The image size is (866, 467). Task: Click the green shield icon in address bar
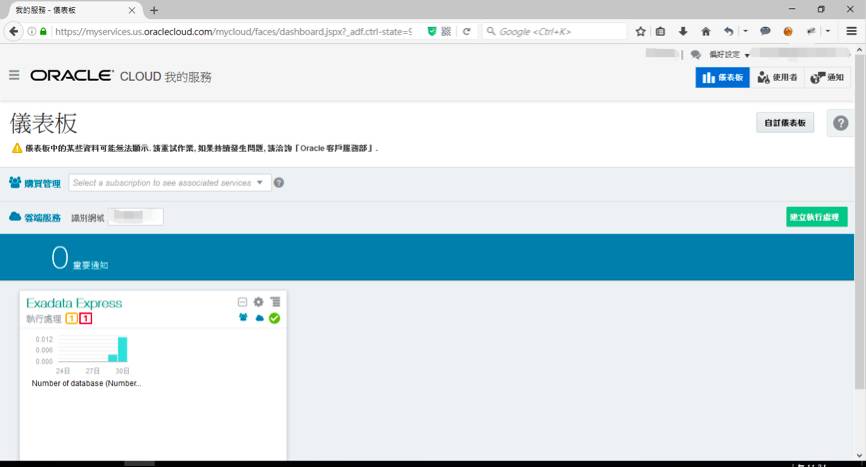[432, 31]
